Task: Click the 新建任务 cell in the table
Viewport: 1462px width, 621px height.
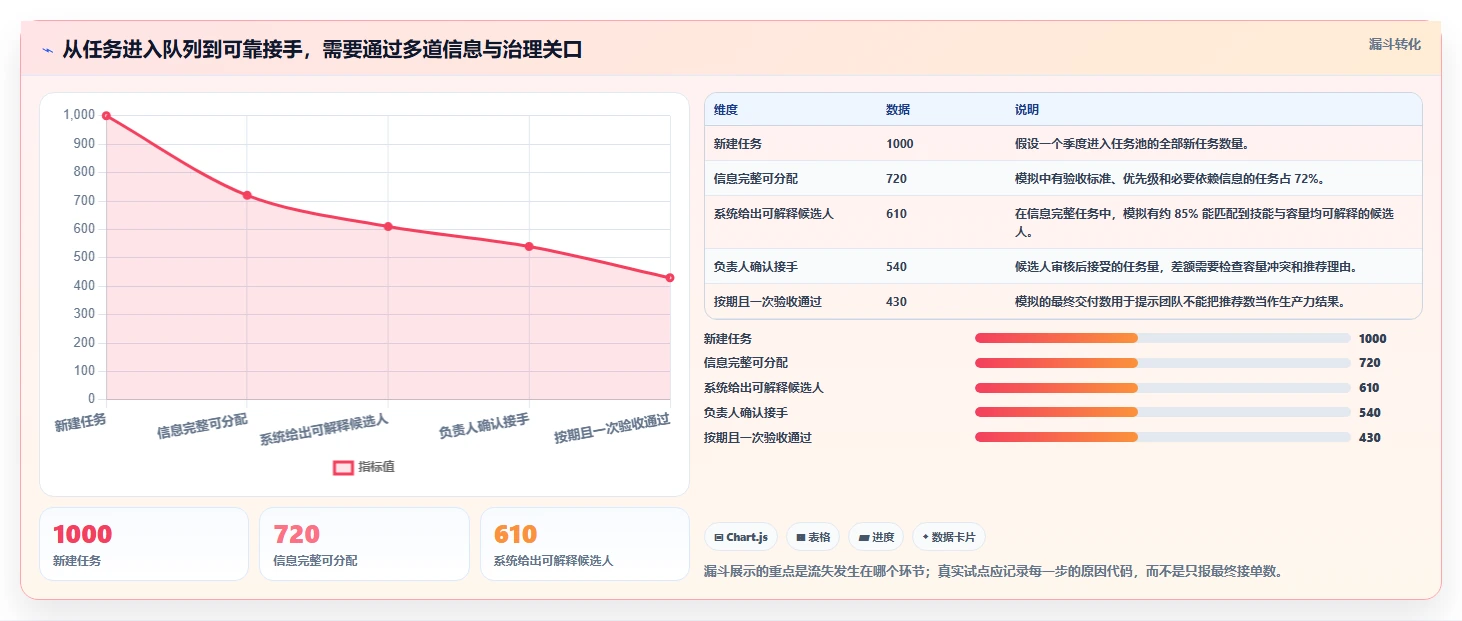Action: (x=738, y=143)
